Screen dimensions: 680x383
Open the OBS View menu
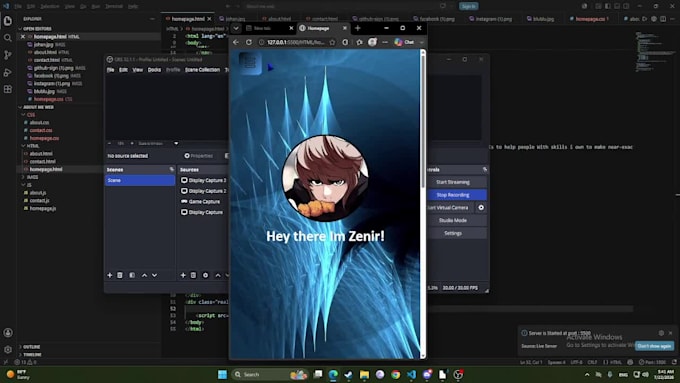137,69
